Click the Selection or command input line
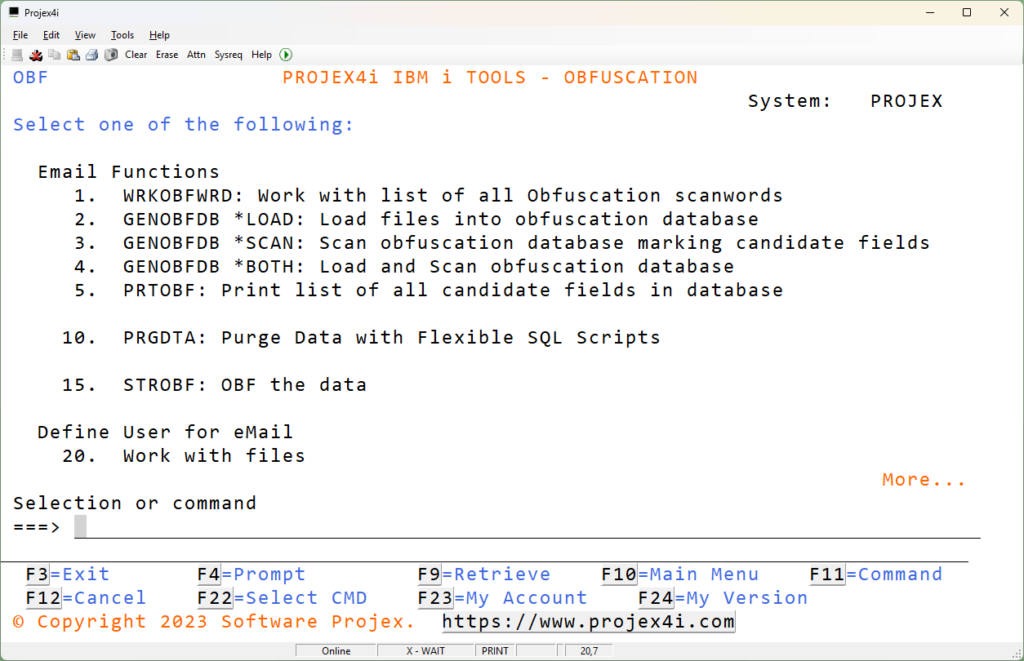 point(527,526)
